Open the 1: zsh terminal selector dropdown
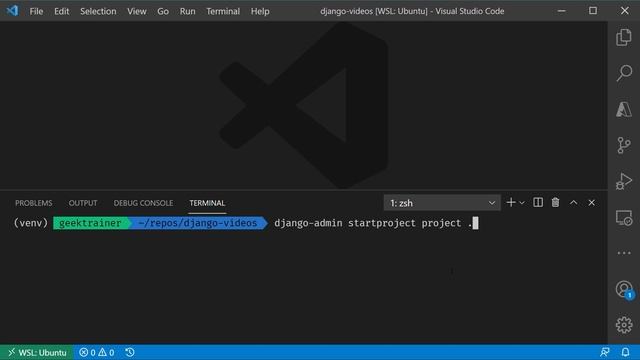640x360 pixels. coord(442,203)
